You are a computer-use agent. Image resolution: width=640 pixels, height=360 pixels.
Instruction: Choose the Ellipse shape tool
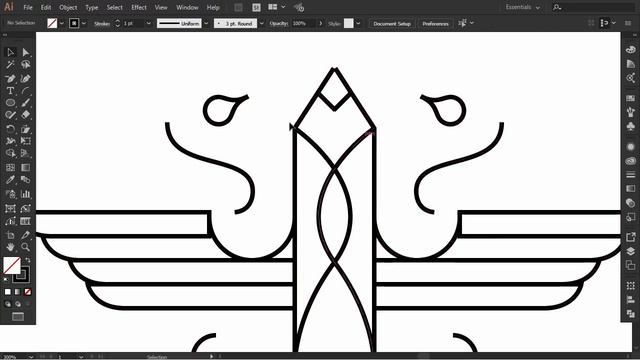10,103
